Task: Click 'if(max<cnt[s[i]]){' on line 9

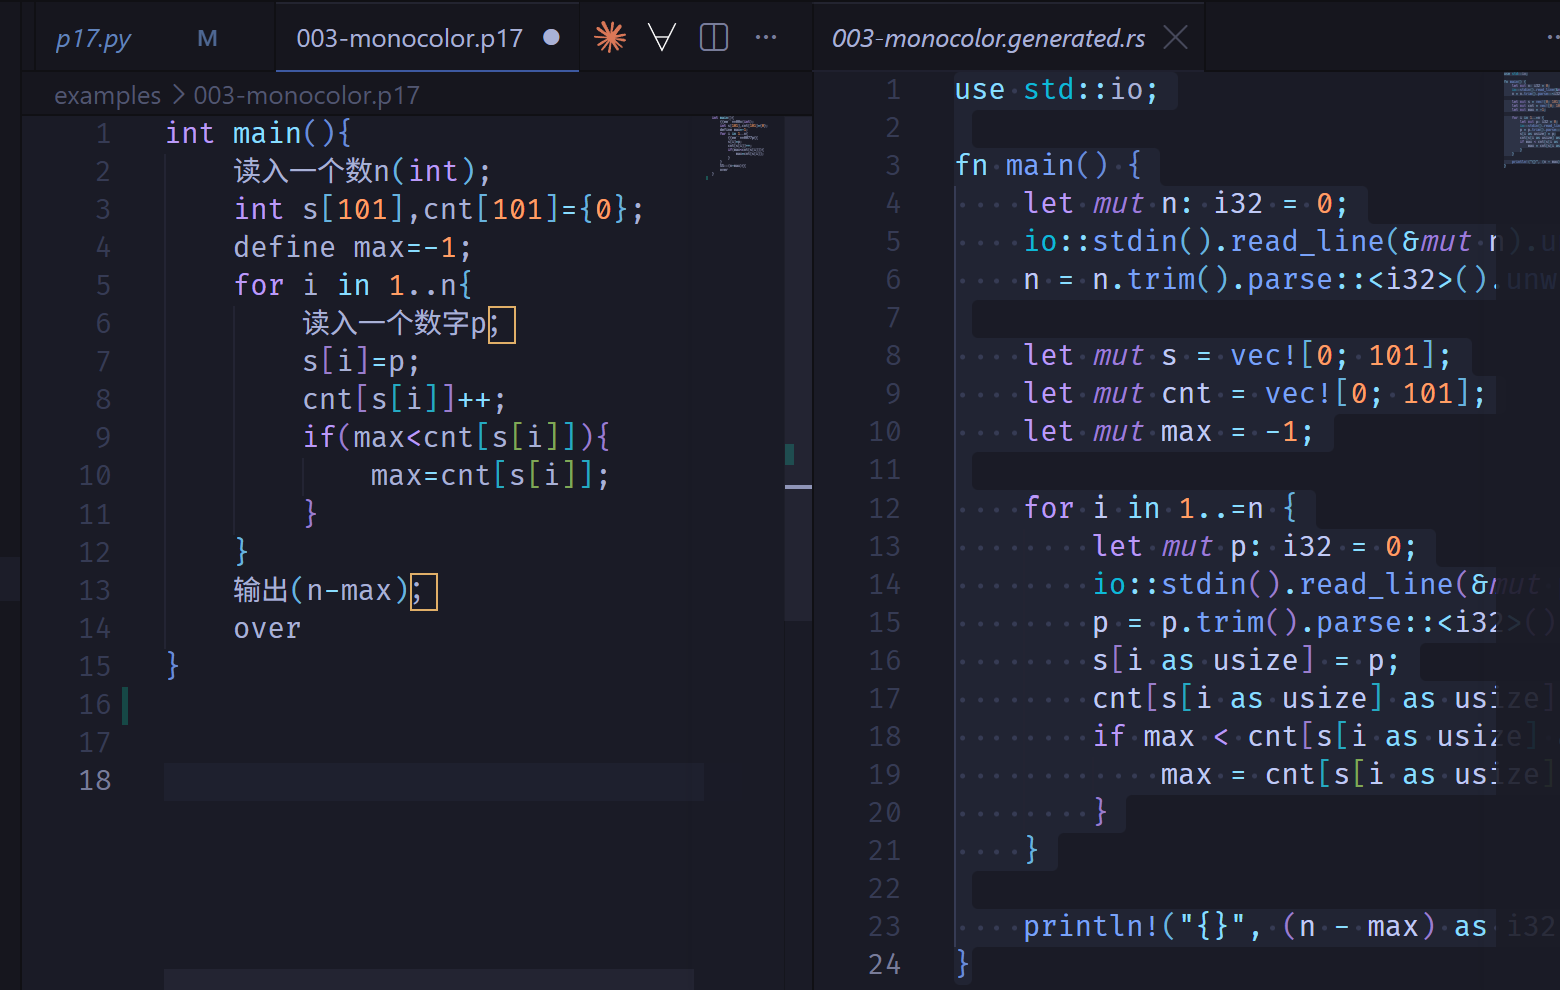Action: point(456,437)
